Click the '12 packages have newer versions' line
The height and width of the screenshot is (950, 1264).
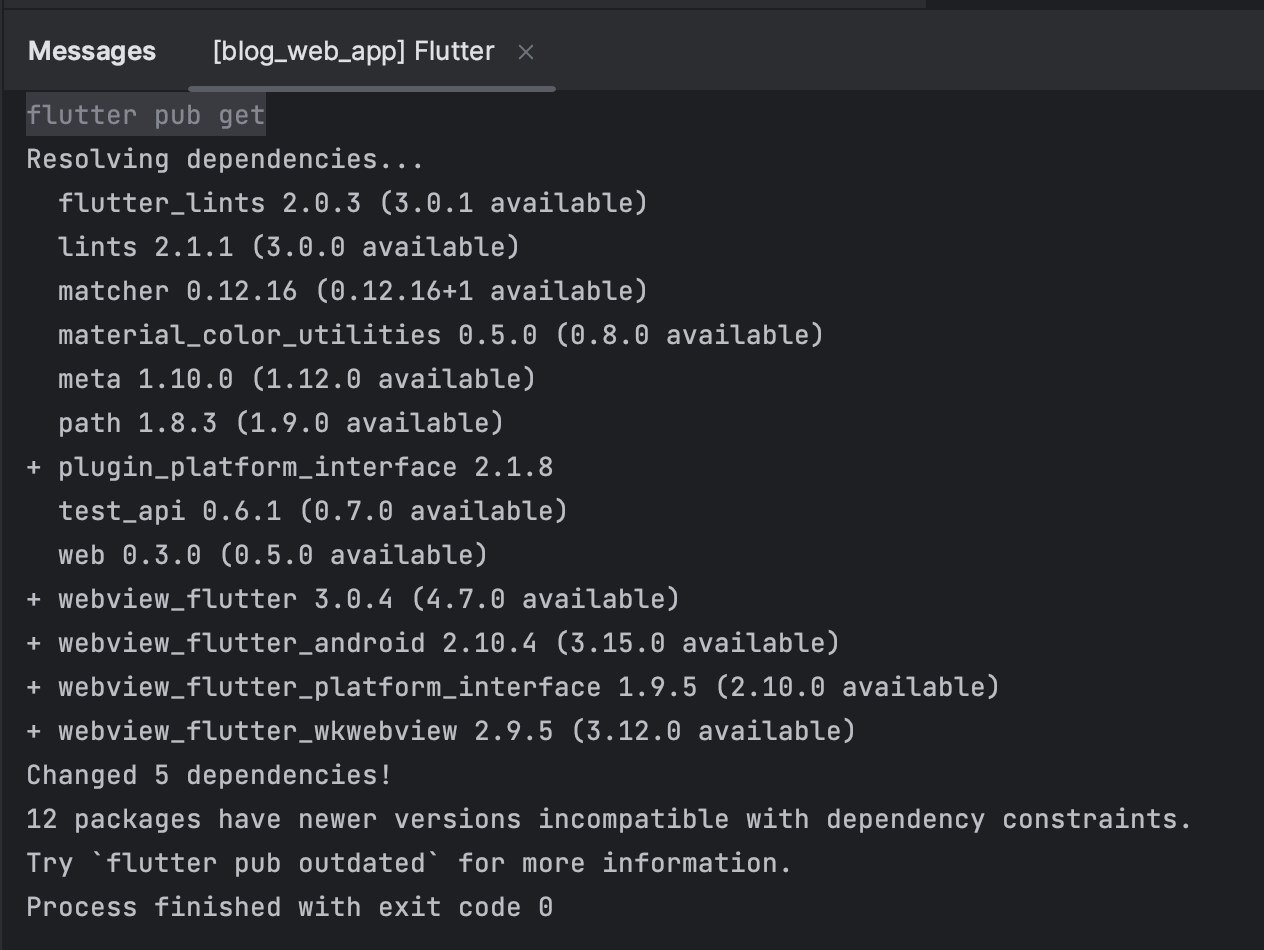tap(609, 819)
